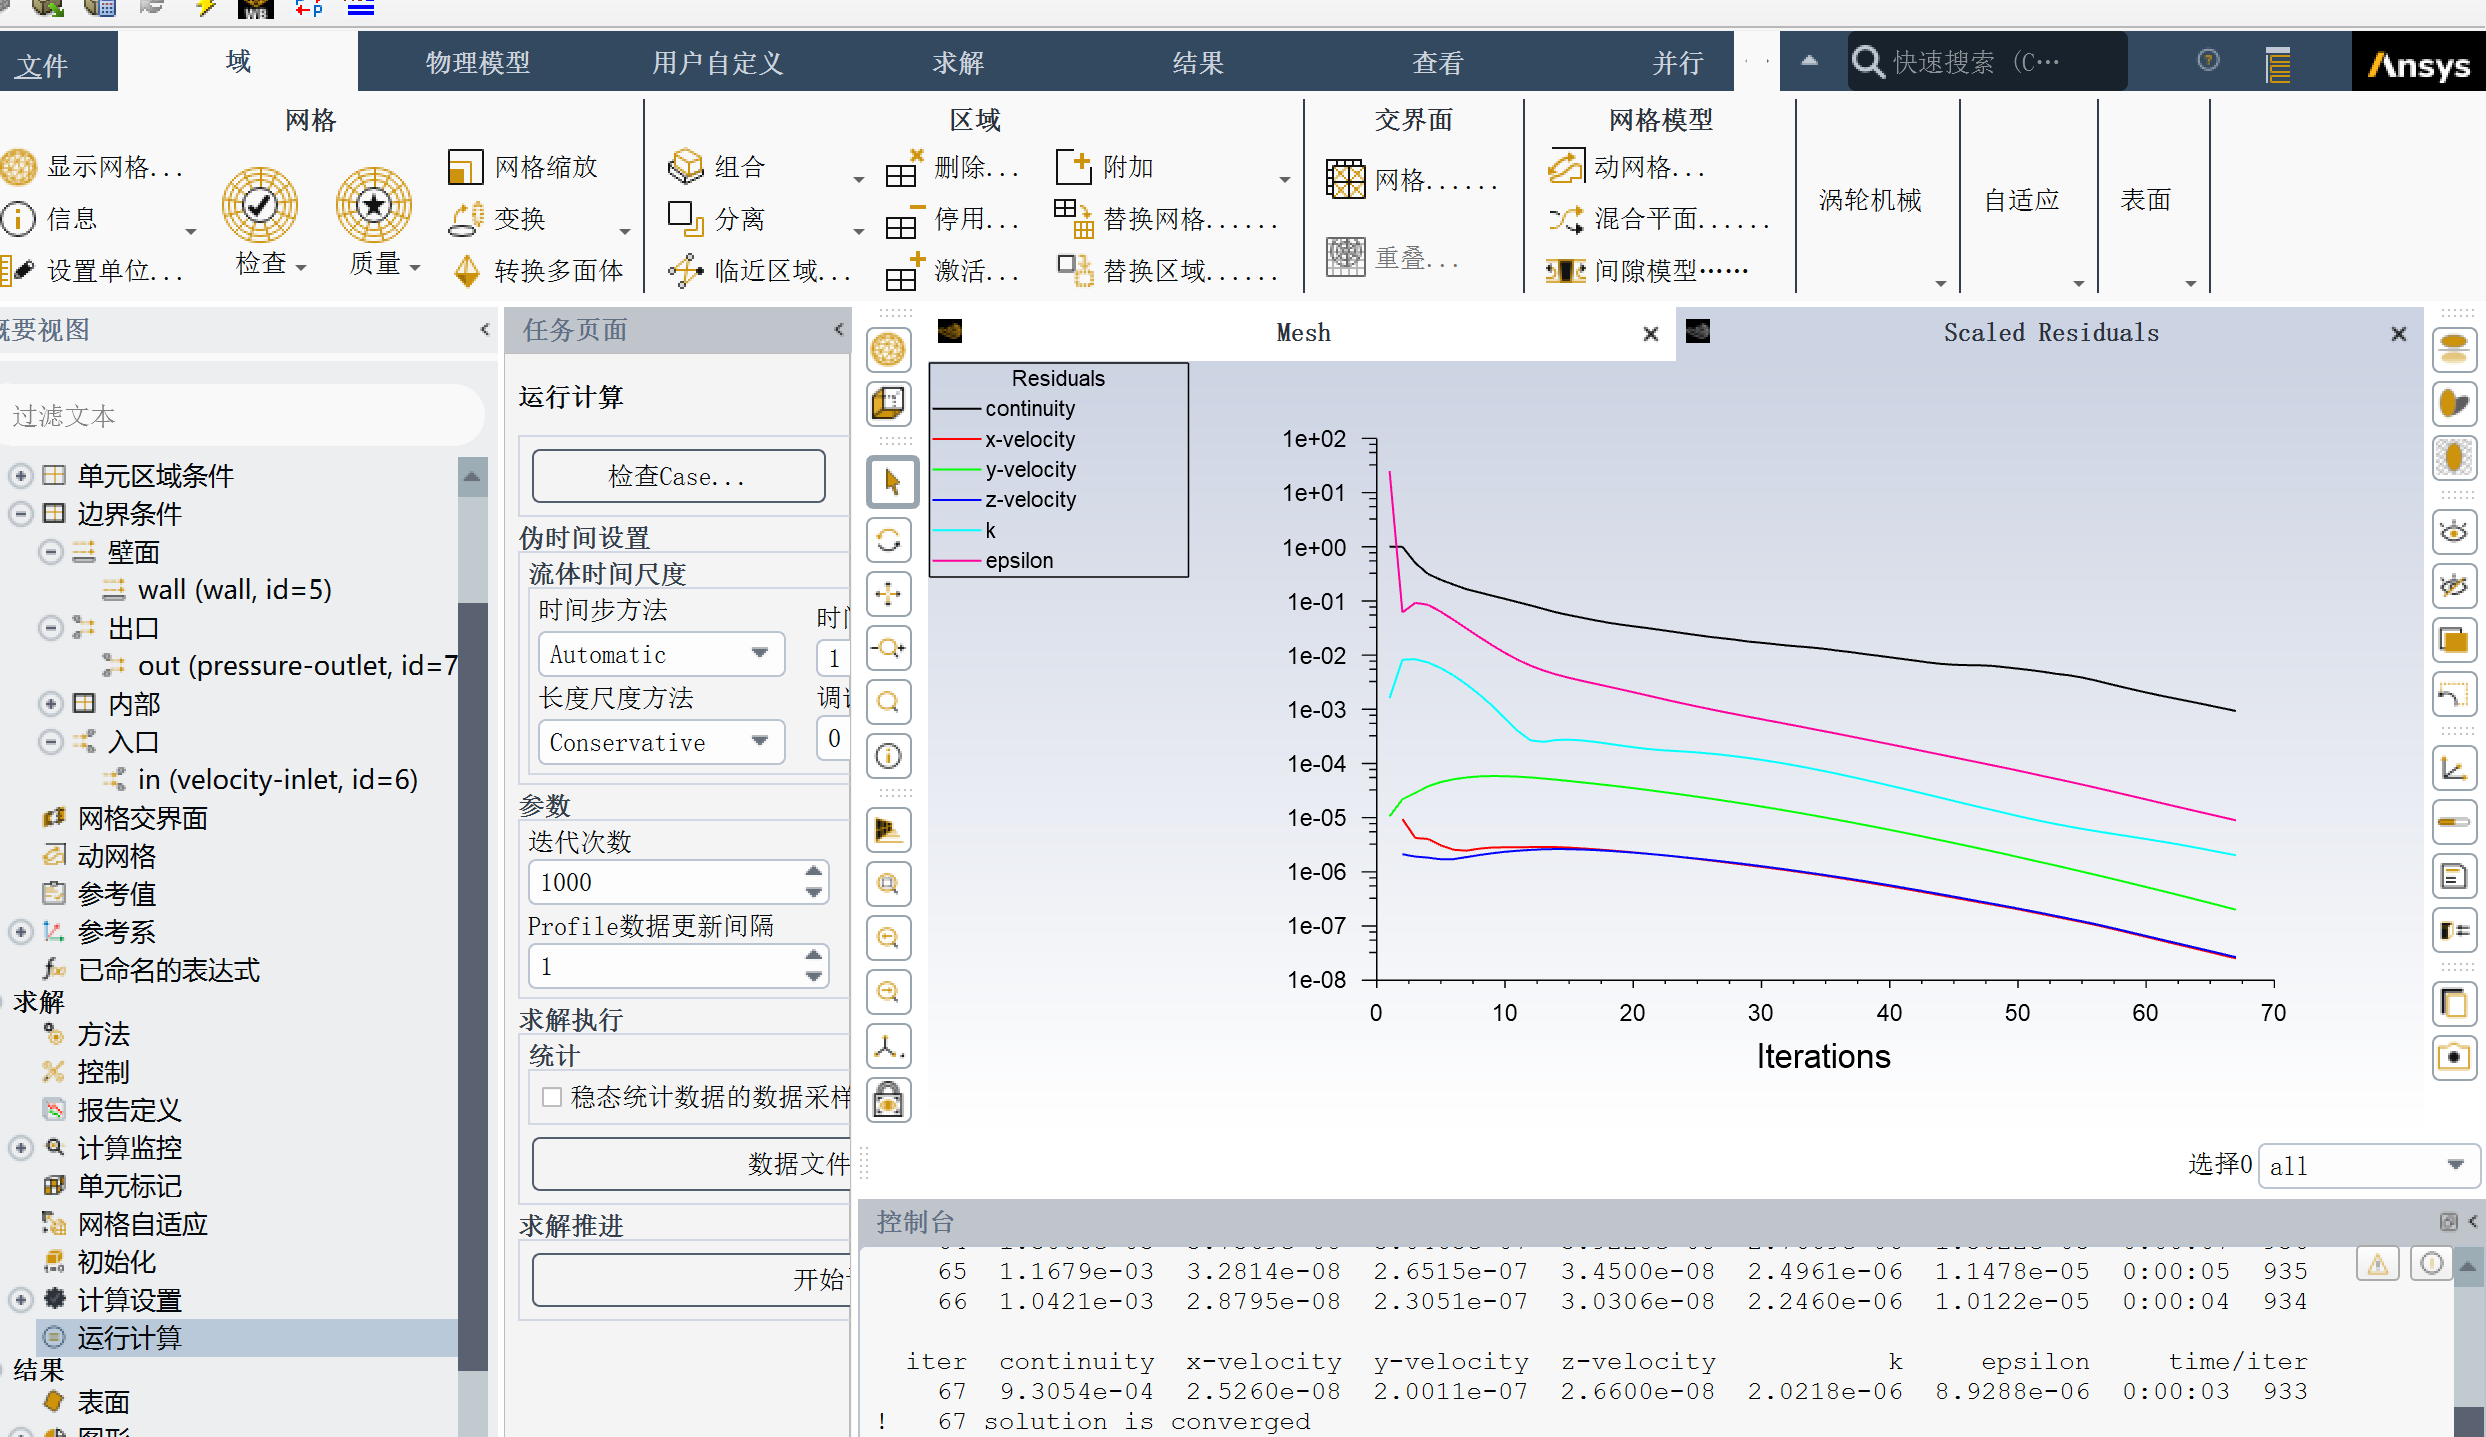Click the Combine zones (组合) icon
Viewport: 2486px width, 1437px height.
(686, 167)
